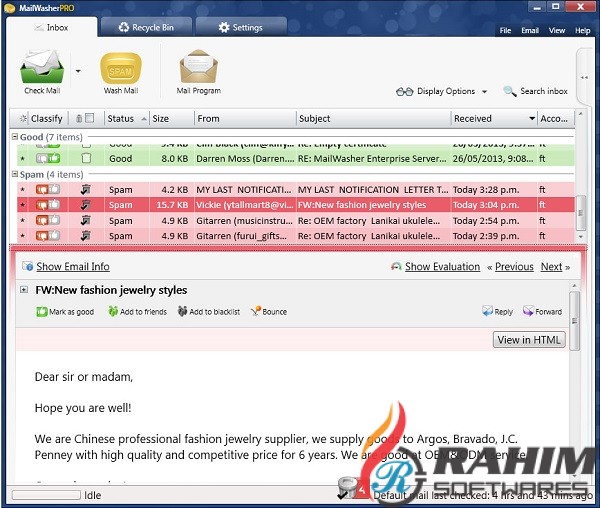Toggle delete mark for Gitarren furui_gifts email
This screenshot has height=508, width=600.
pyautogui.click(x=86, y=236)
